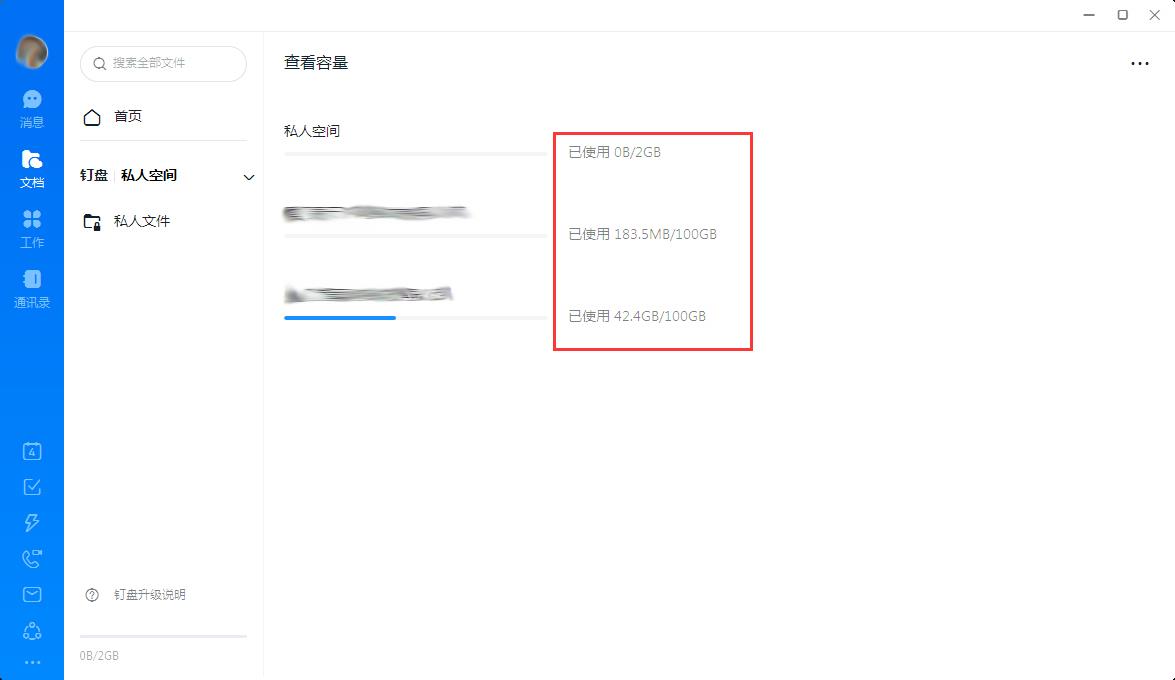
Task: Open the calendar icon in sidebar
Action: [x=31, y=451]
